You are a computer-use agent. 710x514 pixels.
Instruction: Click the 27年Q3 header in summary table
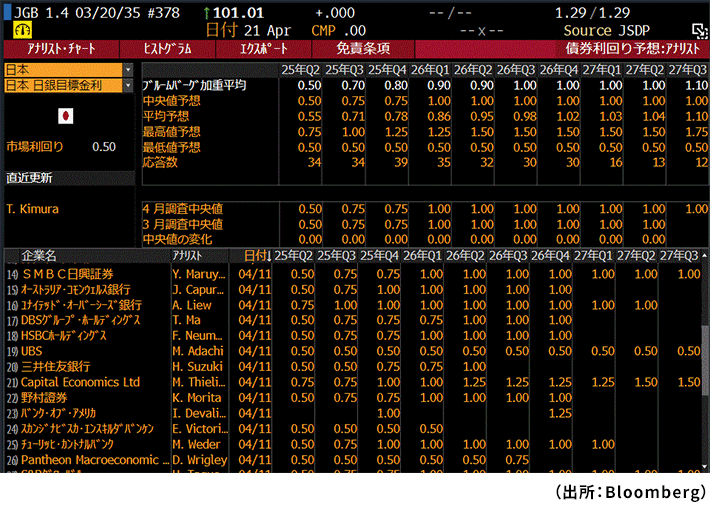tap(688, 70)
